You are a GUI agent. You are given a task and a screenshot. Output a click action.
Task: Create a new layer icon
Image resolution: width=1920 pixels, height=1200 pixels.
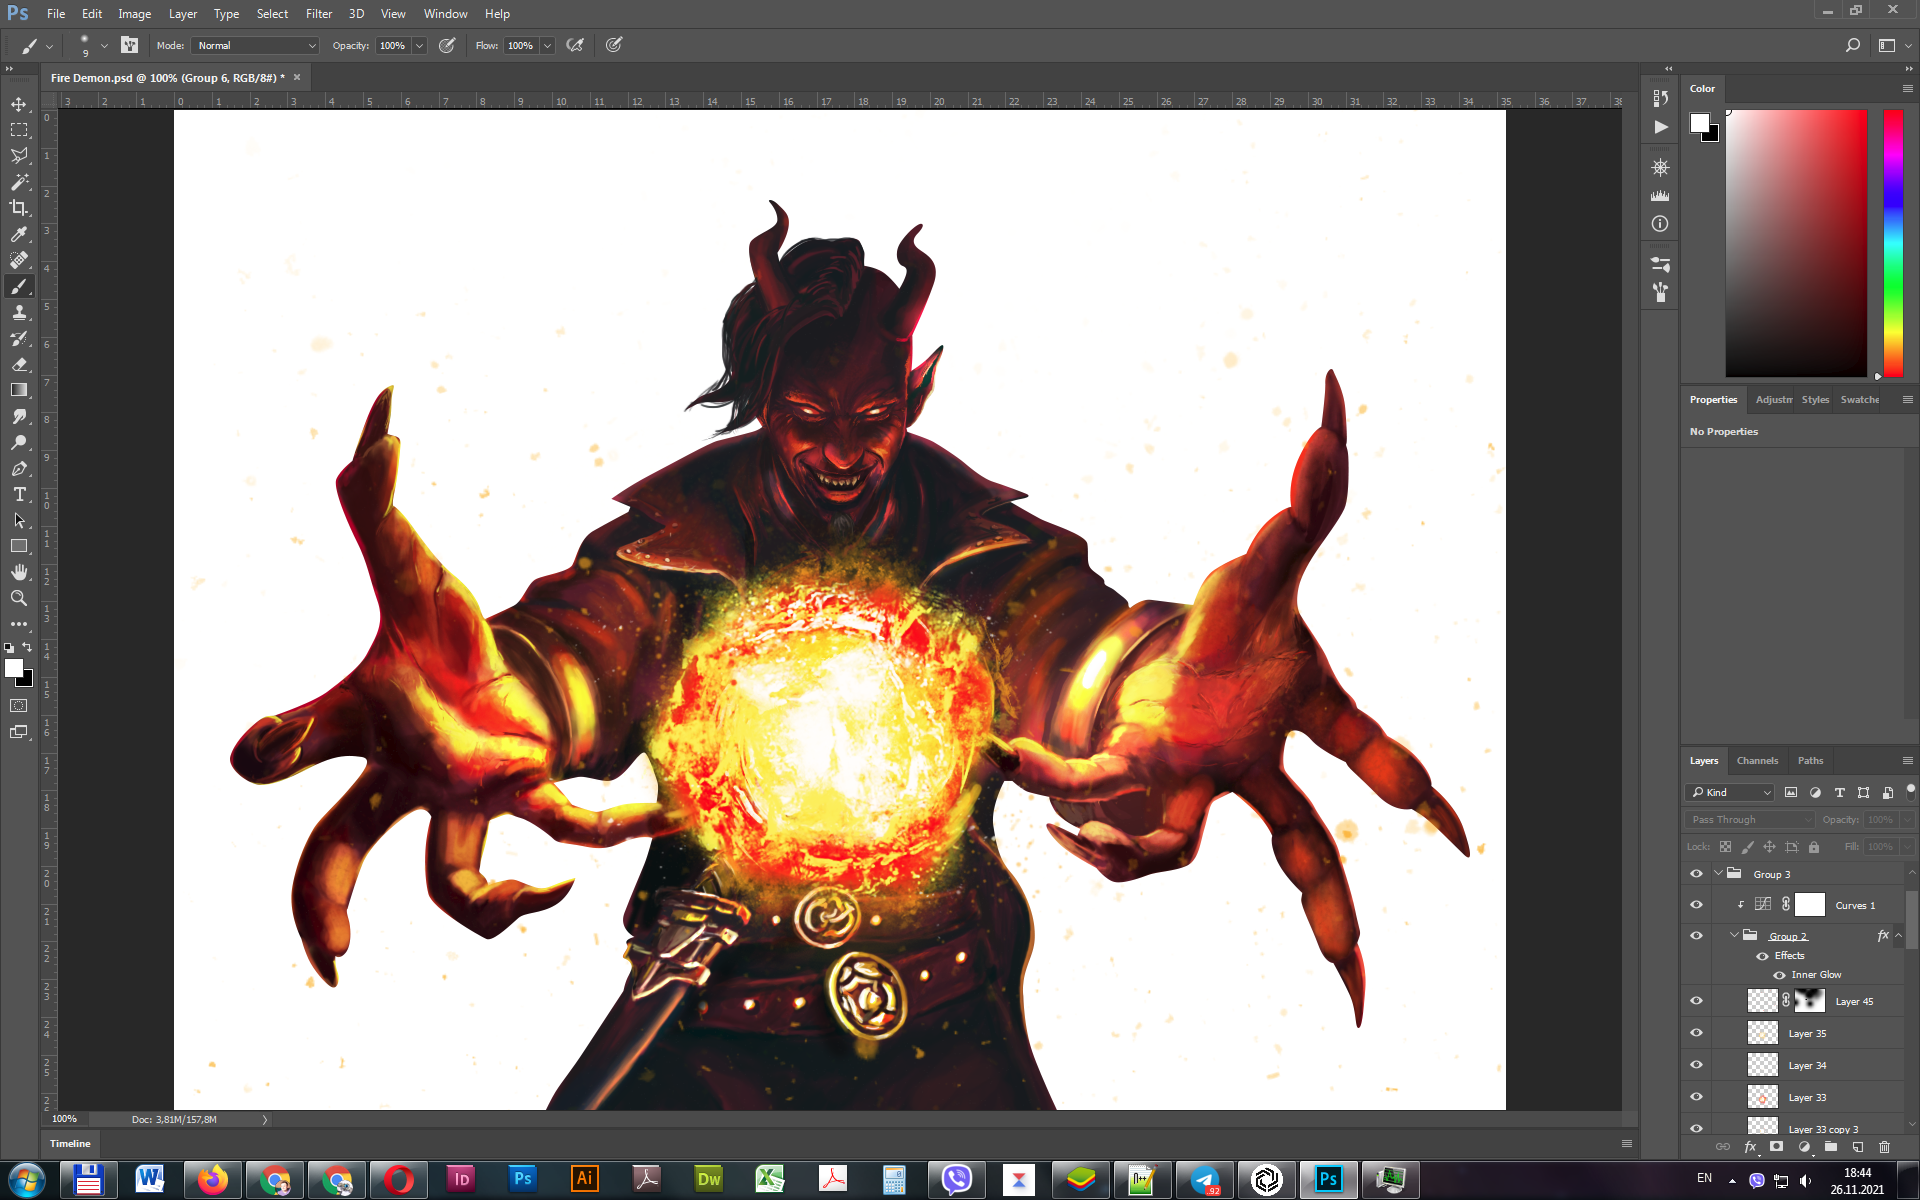point(1857,1147)
